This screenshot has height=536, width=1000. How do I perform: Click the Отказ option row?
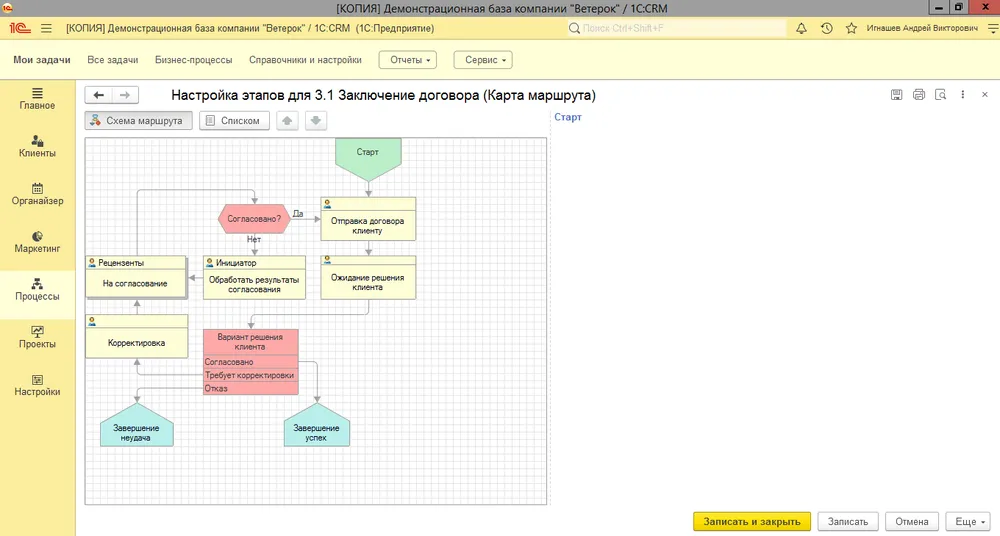tap(250, 388)
